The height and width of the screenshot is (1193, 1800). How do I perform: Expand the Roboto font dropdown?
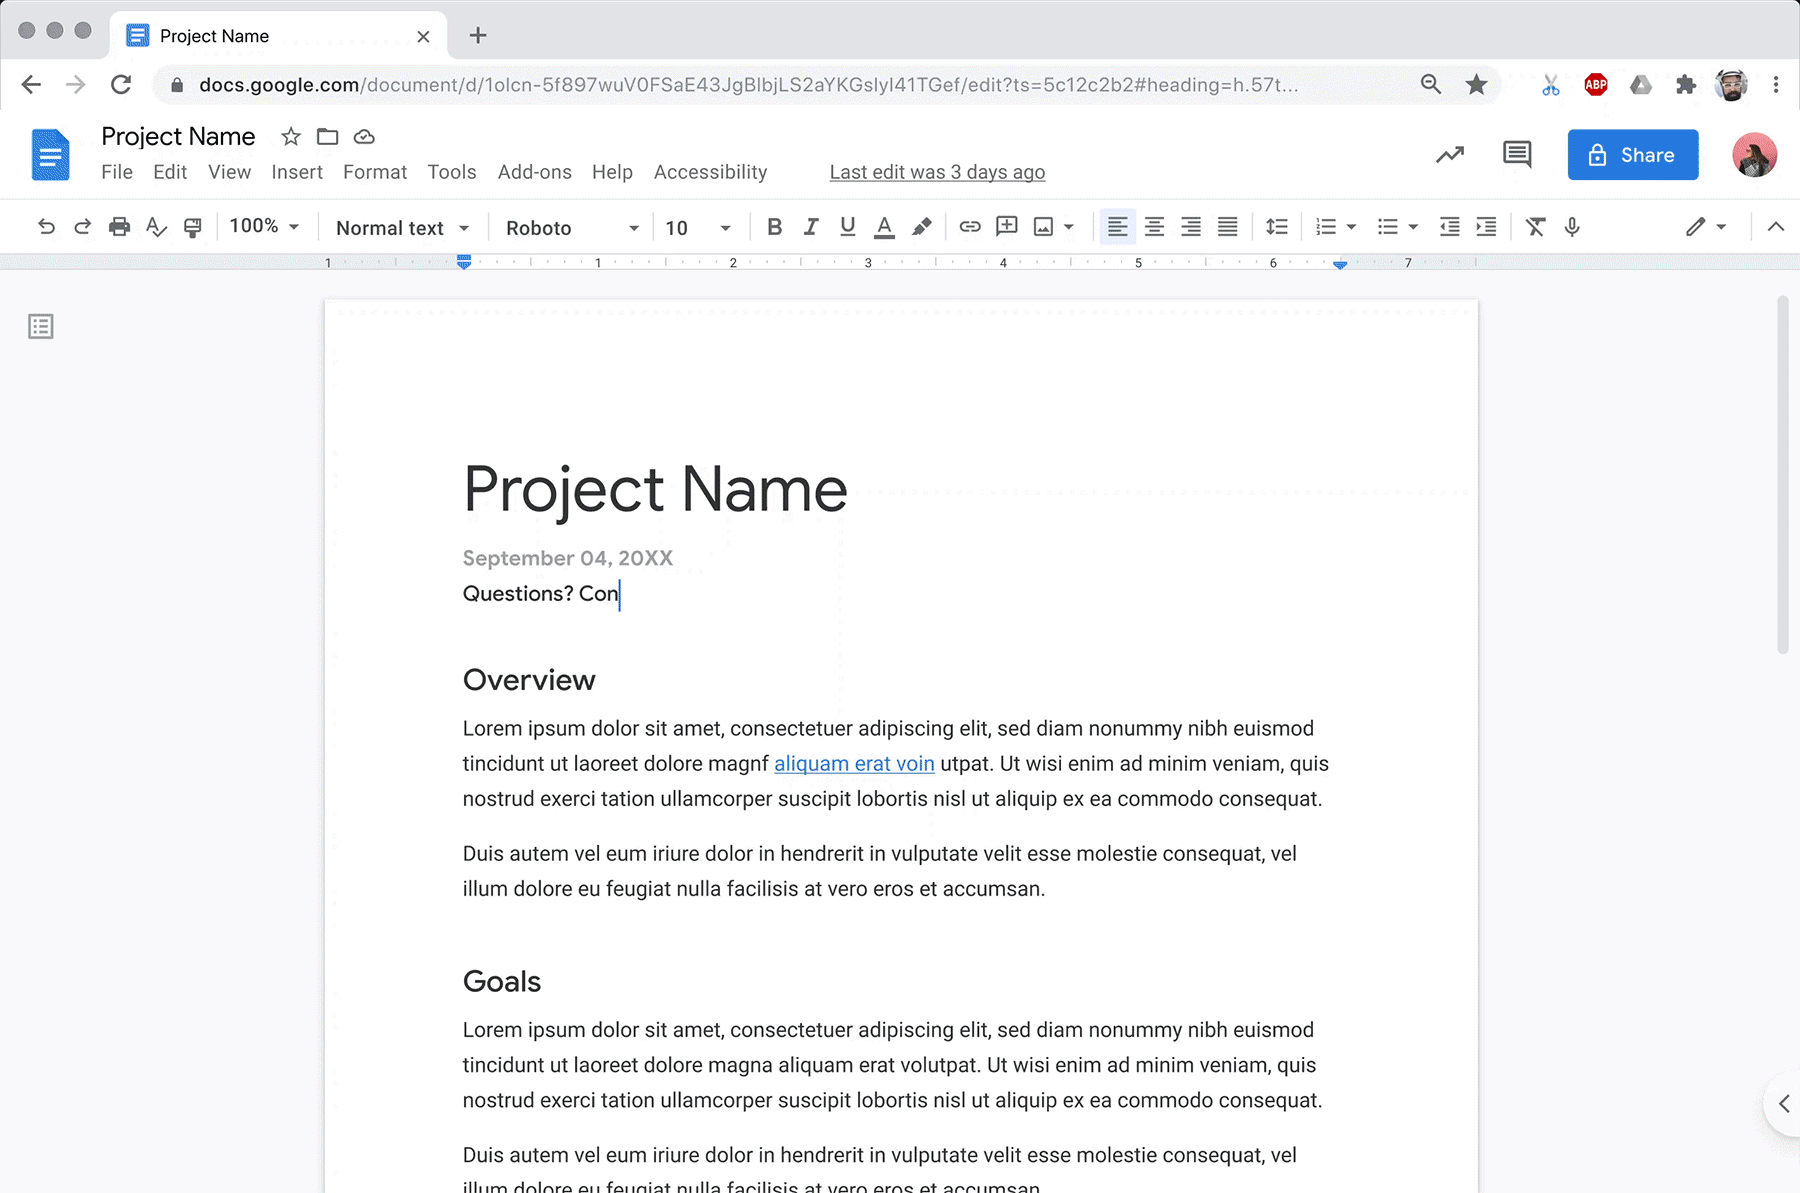click(571, 228)
